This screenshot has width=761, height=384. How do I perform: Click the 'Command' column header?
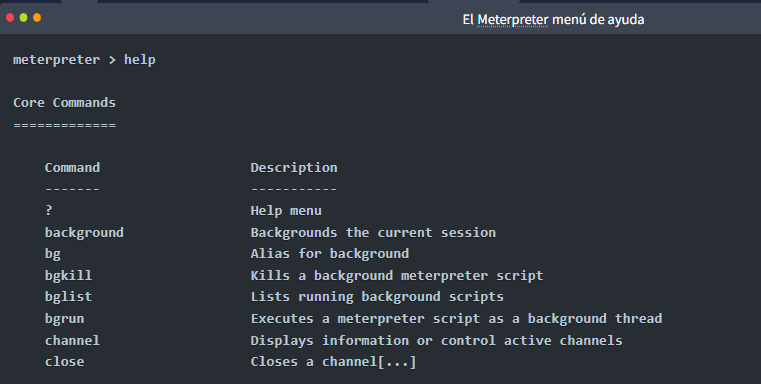[72, 167]
